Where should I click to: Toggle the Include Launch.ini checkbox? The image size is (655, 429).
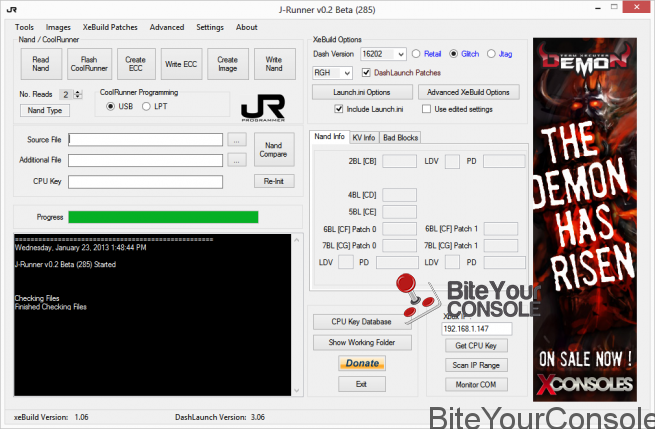point(339,109)
